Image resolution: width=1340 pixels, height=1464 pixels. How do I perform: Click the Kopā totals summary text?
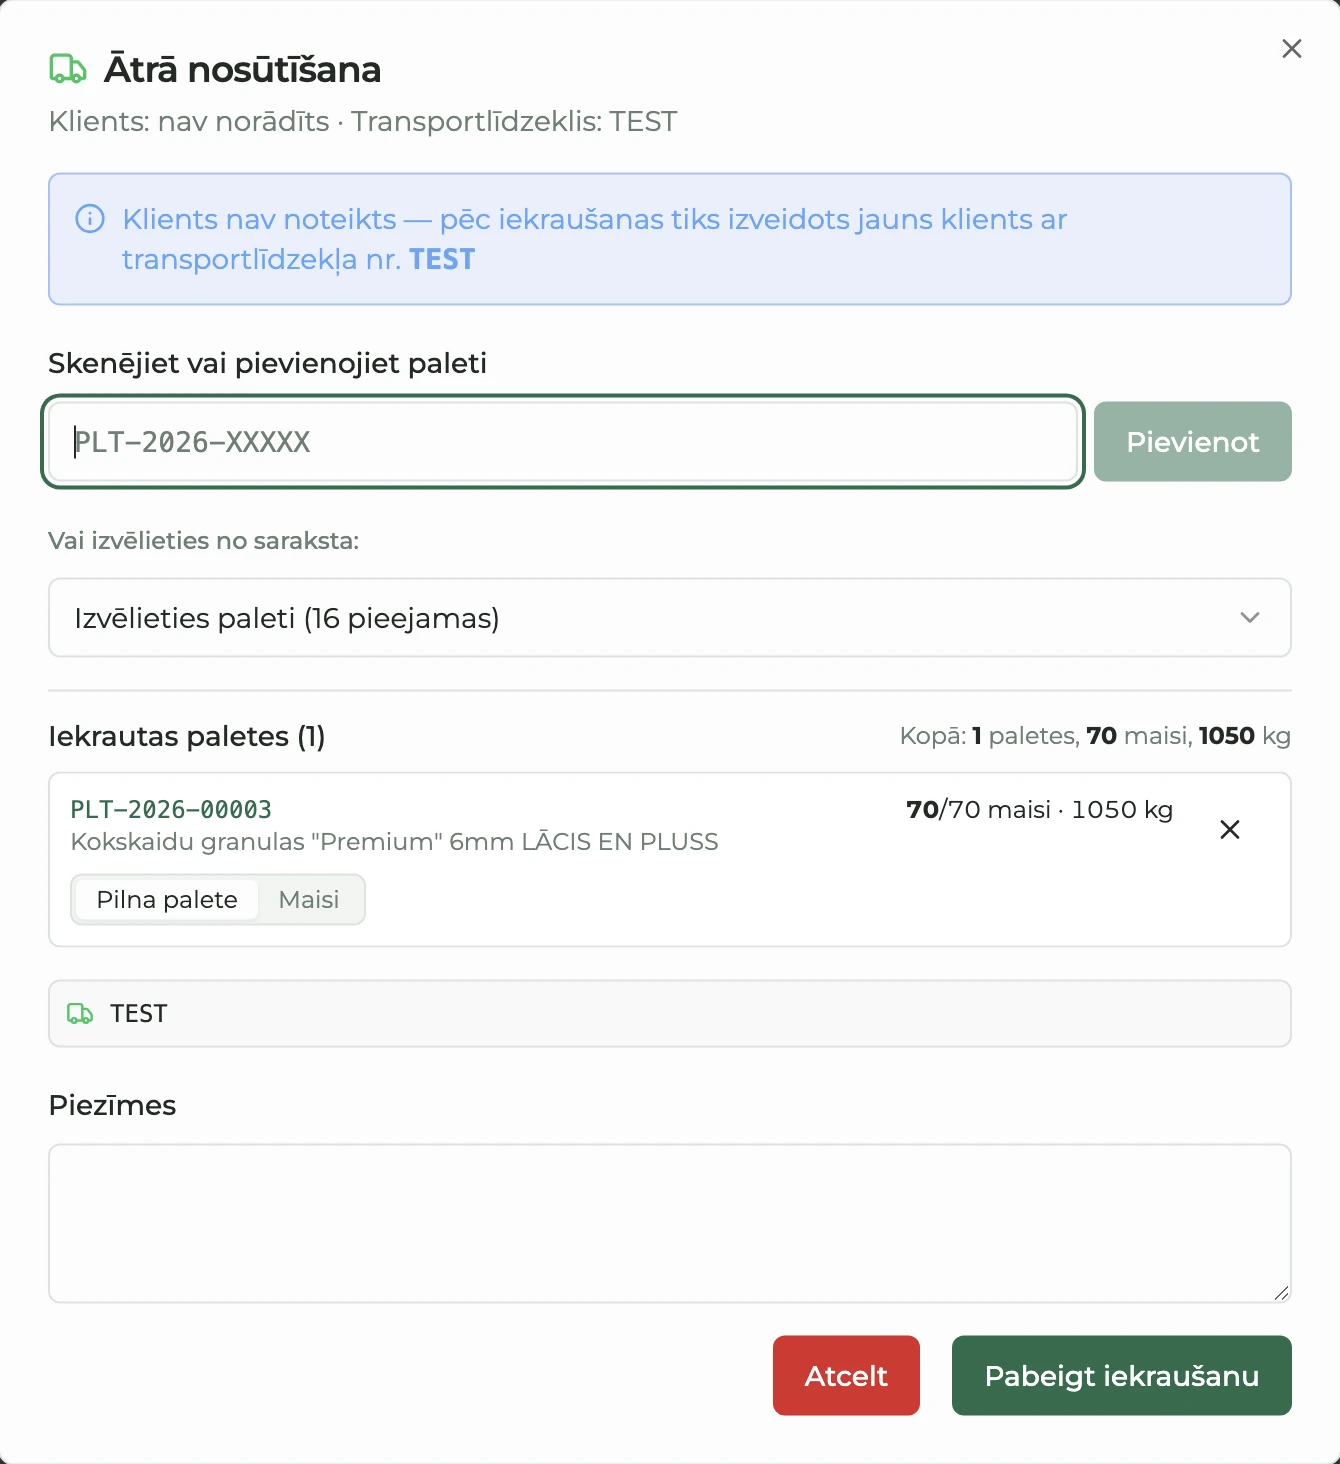[1095, 736]
